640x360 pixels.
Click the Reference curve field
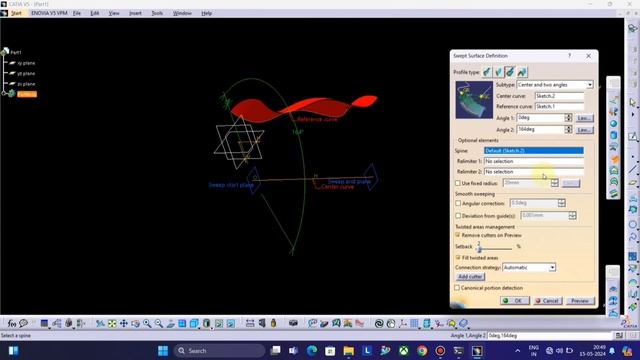pos(559,106)
